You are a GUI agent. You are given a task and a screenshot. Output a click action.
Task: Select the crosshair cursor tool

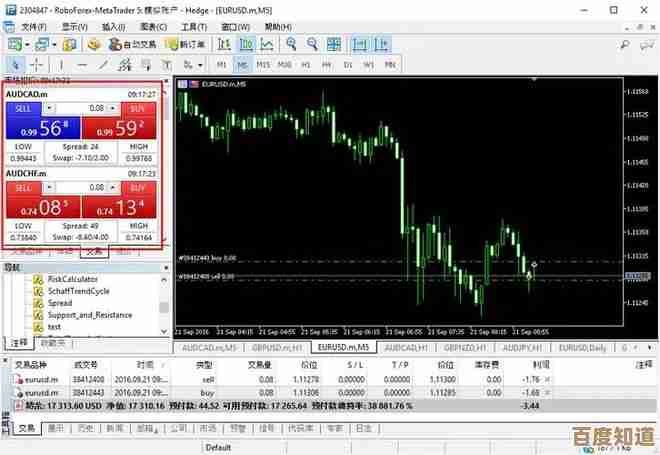coord(35,65)
